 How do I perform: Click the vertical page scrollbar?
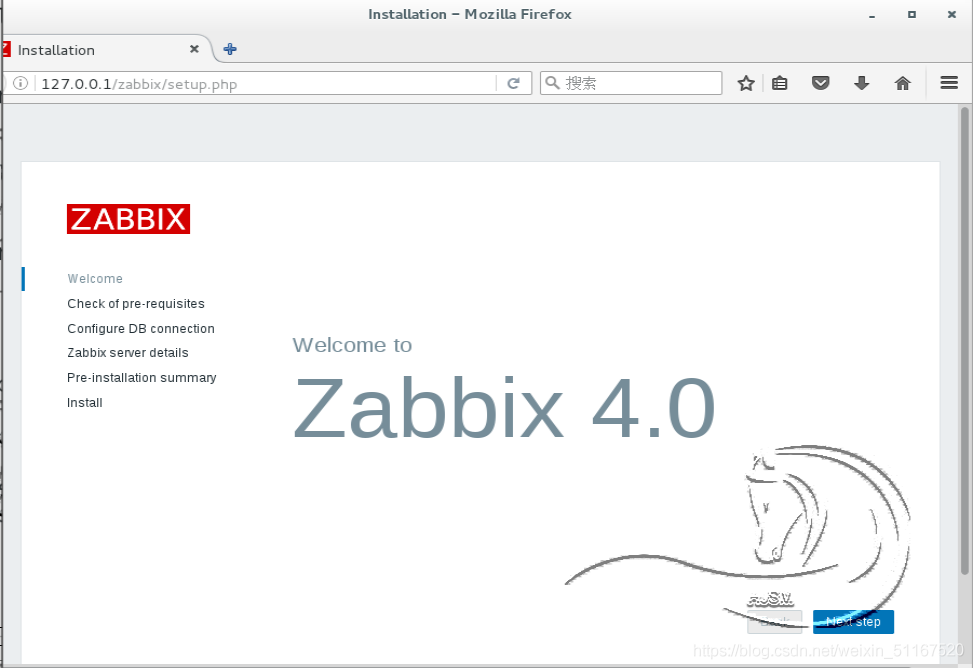(965, 342)
